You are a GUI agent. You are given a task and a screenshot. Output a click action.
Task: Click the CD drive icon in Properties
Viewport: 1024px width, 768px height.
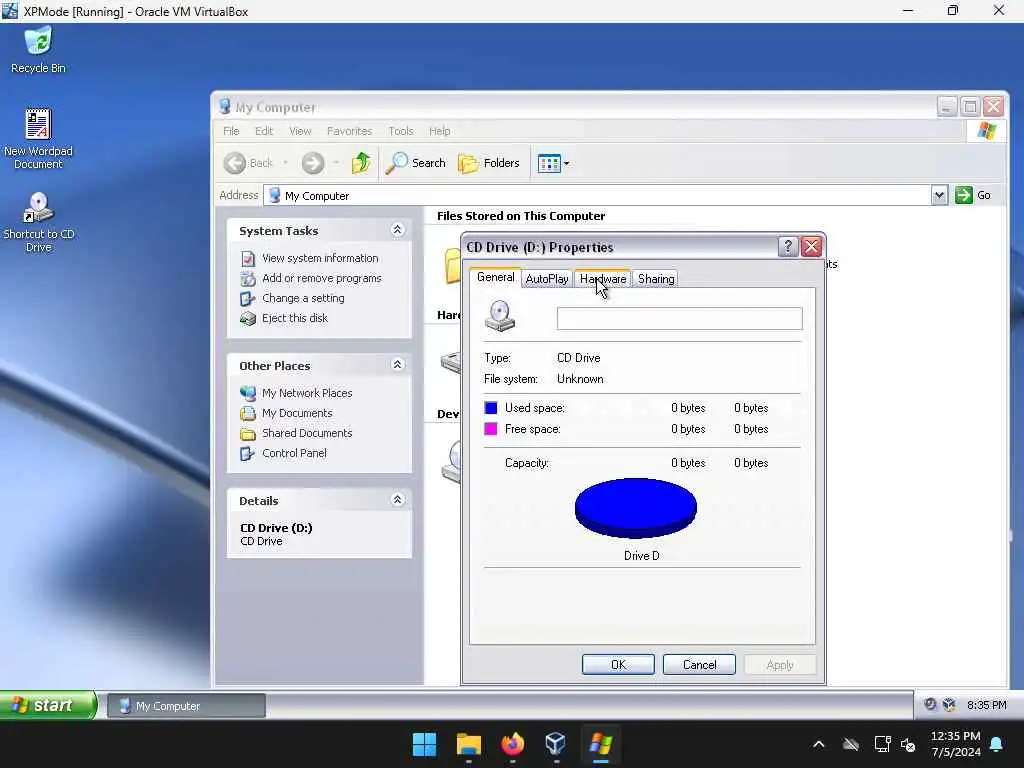click(500, 316)
